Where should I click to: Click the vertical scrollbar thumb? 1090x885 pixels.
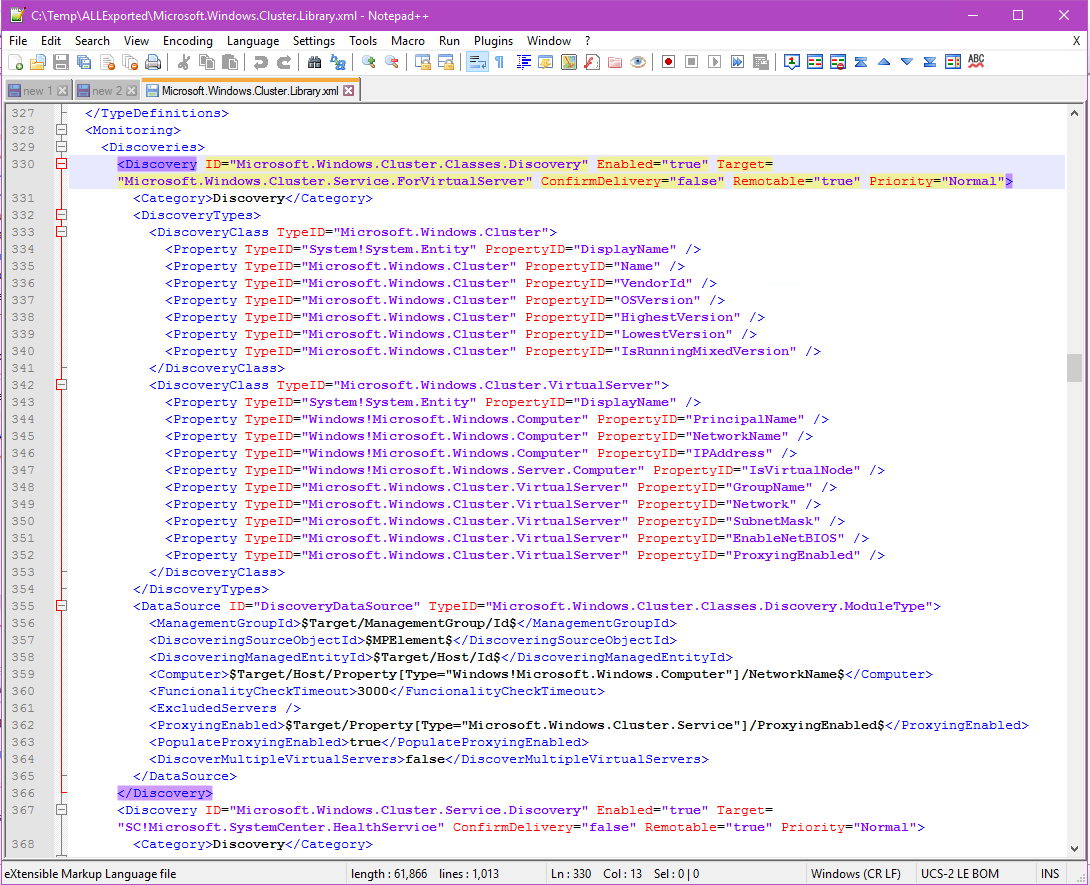[1075, 367]
